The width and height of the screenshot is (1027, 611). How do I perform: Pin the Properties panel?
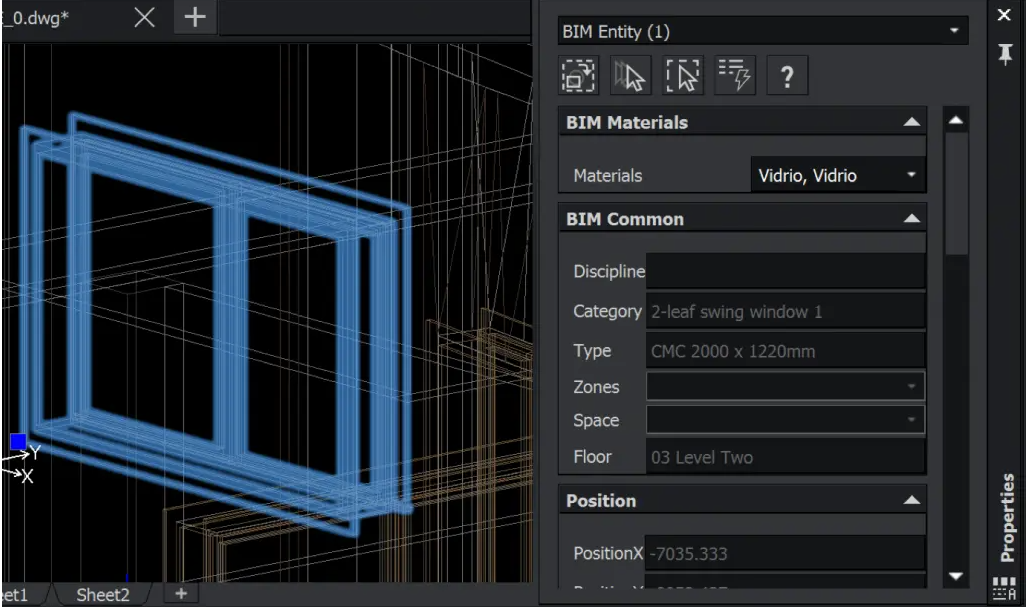tap(1005, 55)
